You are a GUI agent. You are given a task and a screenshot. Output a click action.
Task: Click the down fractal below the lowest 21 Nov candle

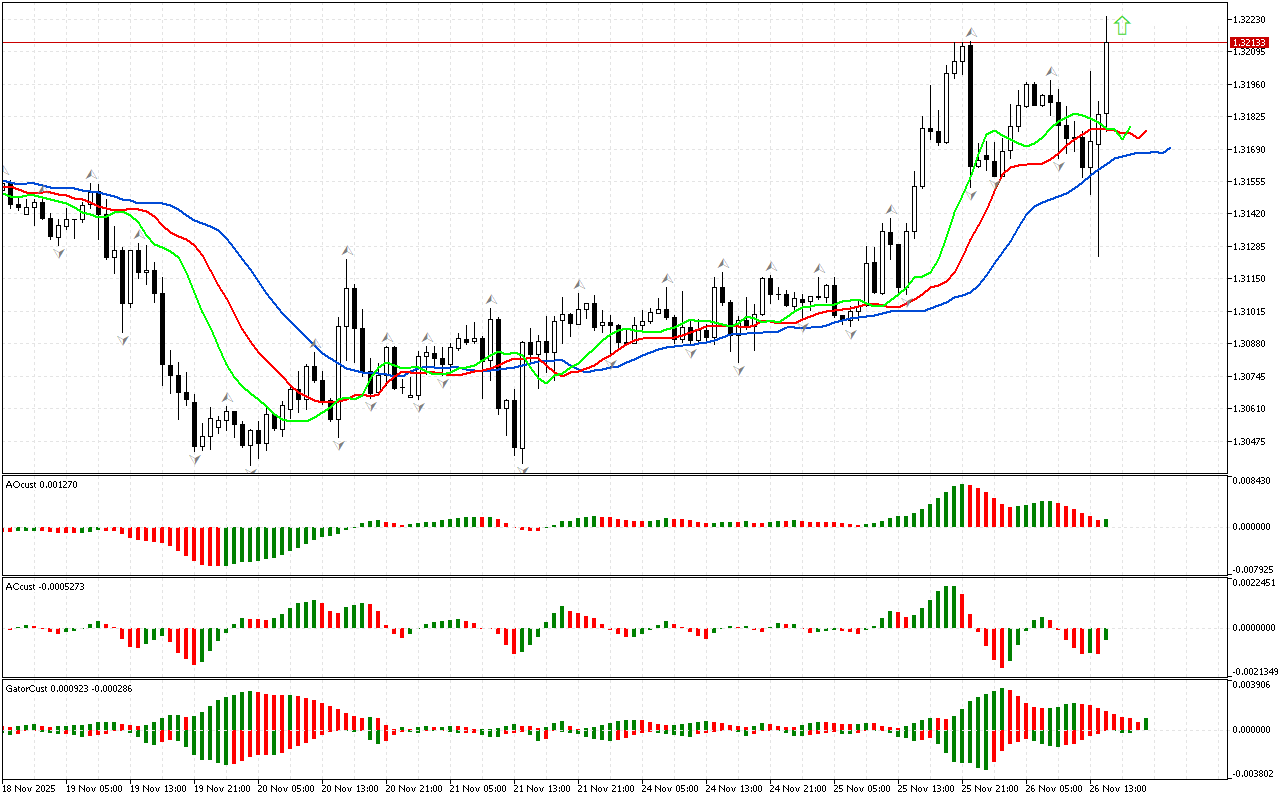pos(522,467)
